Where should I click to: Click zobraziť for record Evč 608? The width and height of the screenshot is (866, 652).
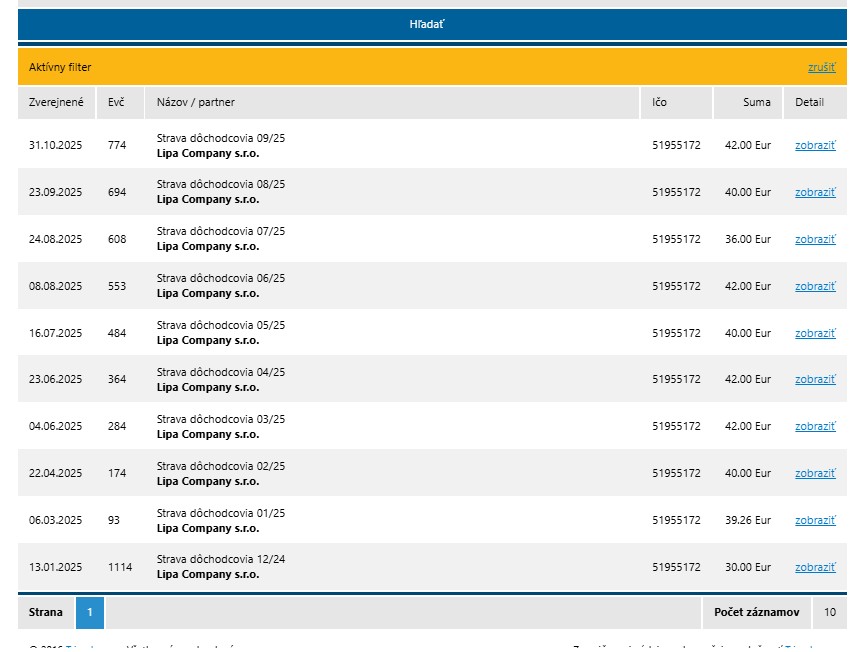[x=815, y=239]
